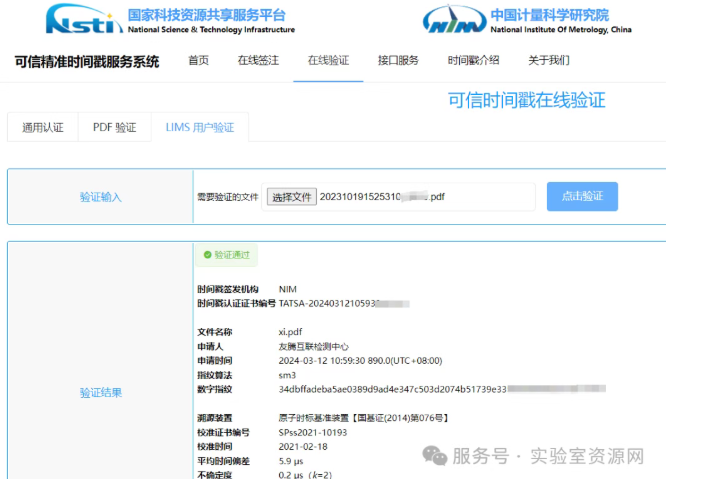Click the 数字指纹 label

215,389
